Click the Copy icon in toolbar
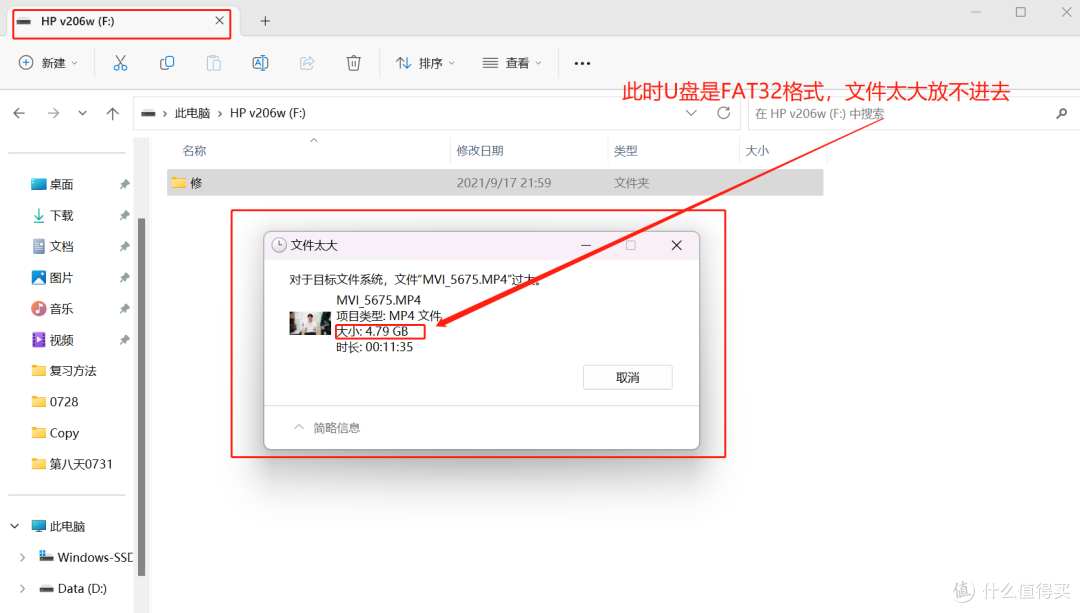This screenshot has height=613, width=1080. click(x=167, y=63)
